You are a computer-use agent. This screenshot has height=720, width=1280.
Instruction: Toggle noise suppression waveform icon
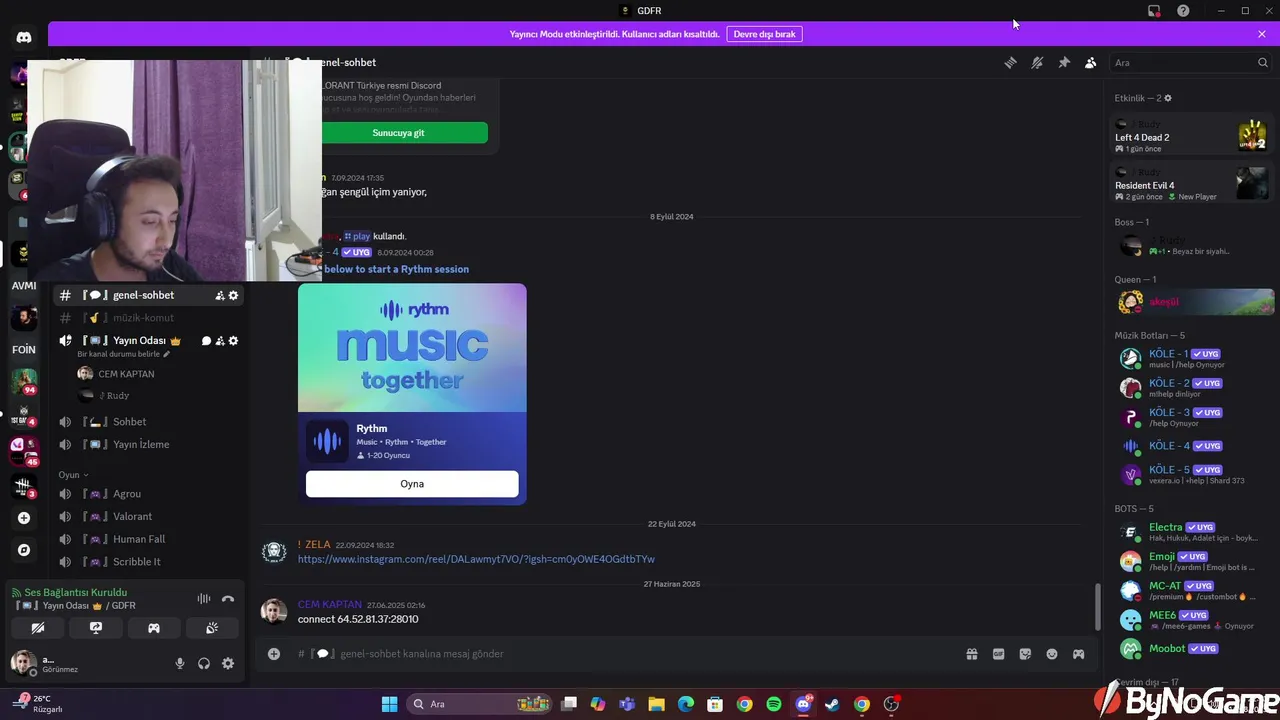[204, 599]
